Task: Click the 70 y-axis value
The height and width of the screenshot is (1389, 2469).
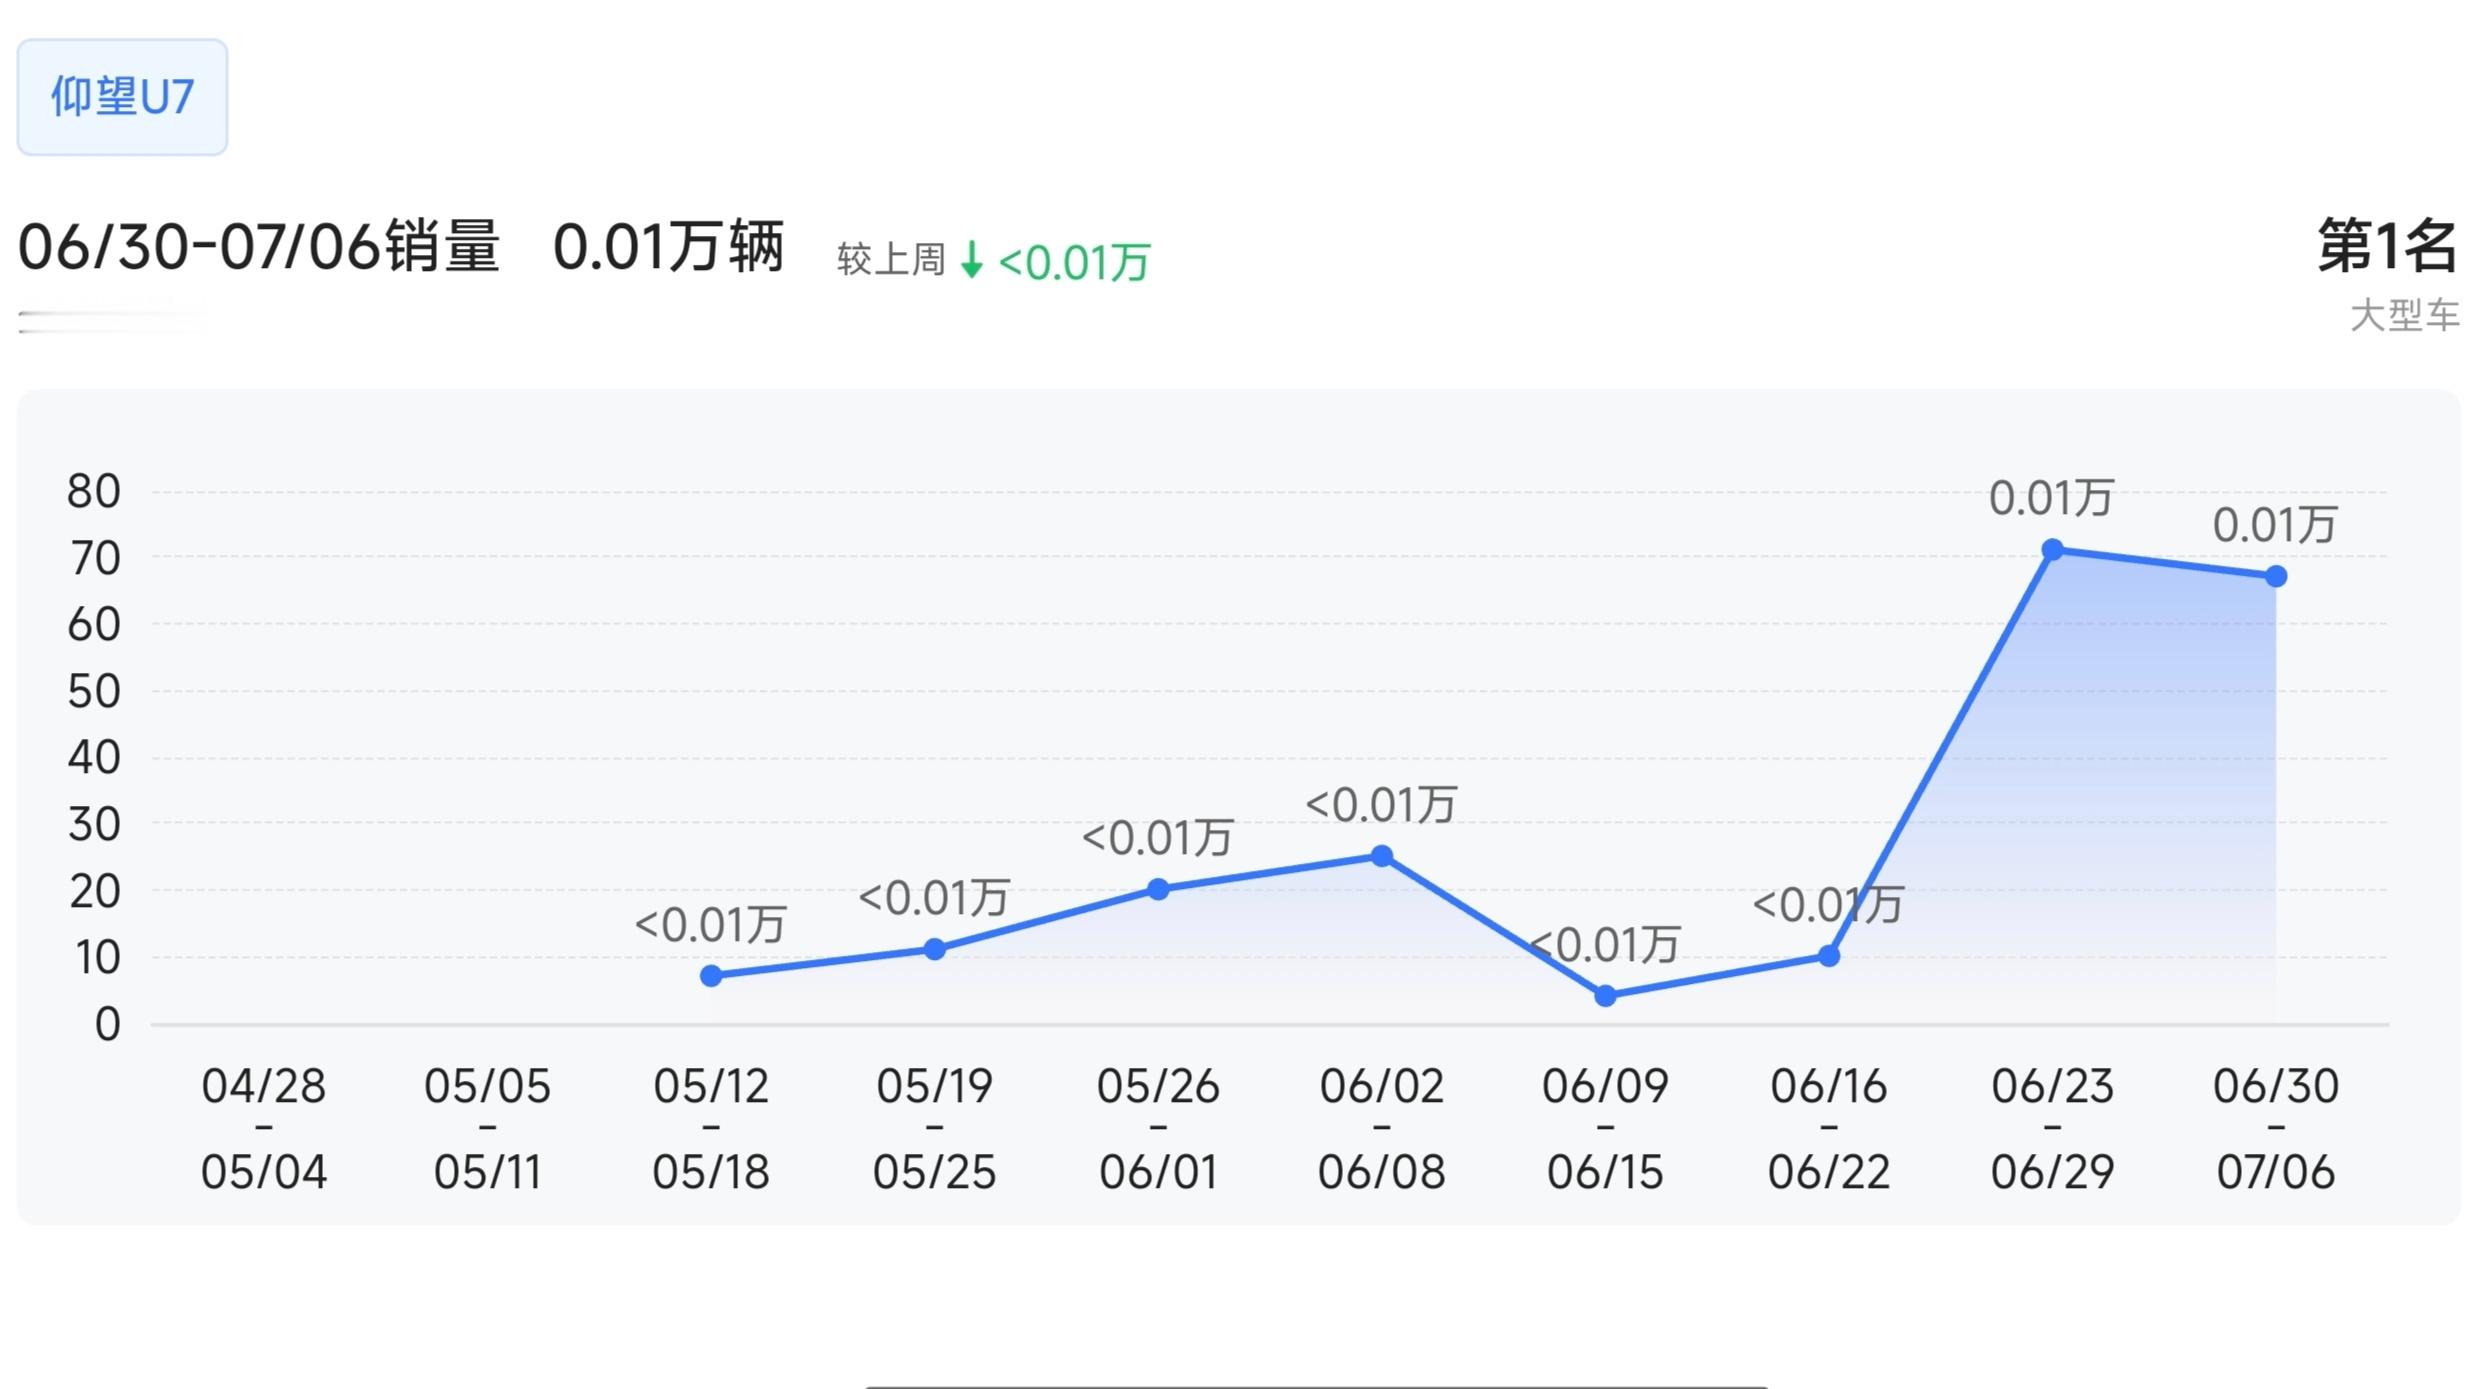Action: (x=94, y=558)
